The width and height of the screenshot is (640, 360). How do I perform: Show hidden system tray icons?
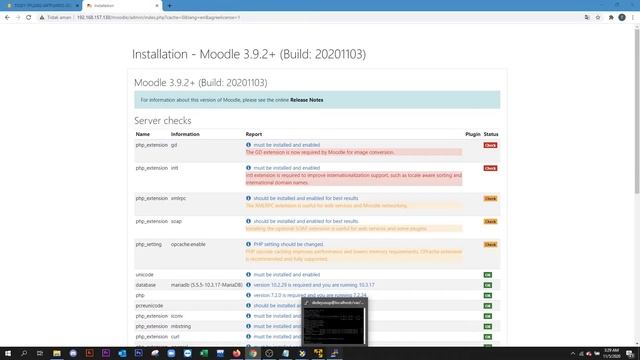573,353
